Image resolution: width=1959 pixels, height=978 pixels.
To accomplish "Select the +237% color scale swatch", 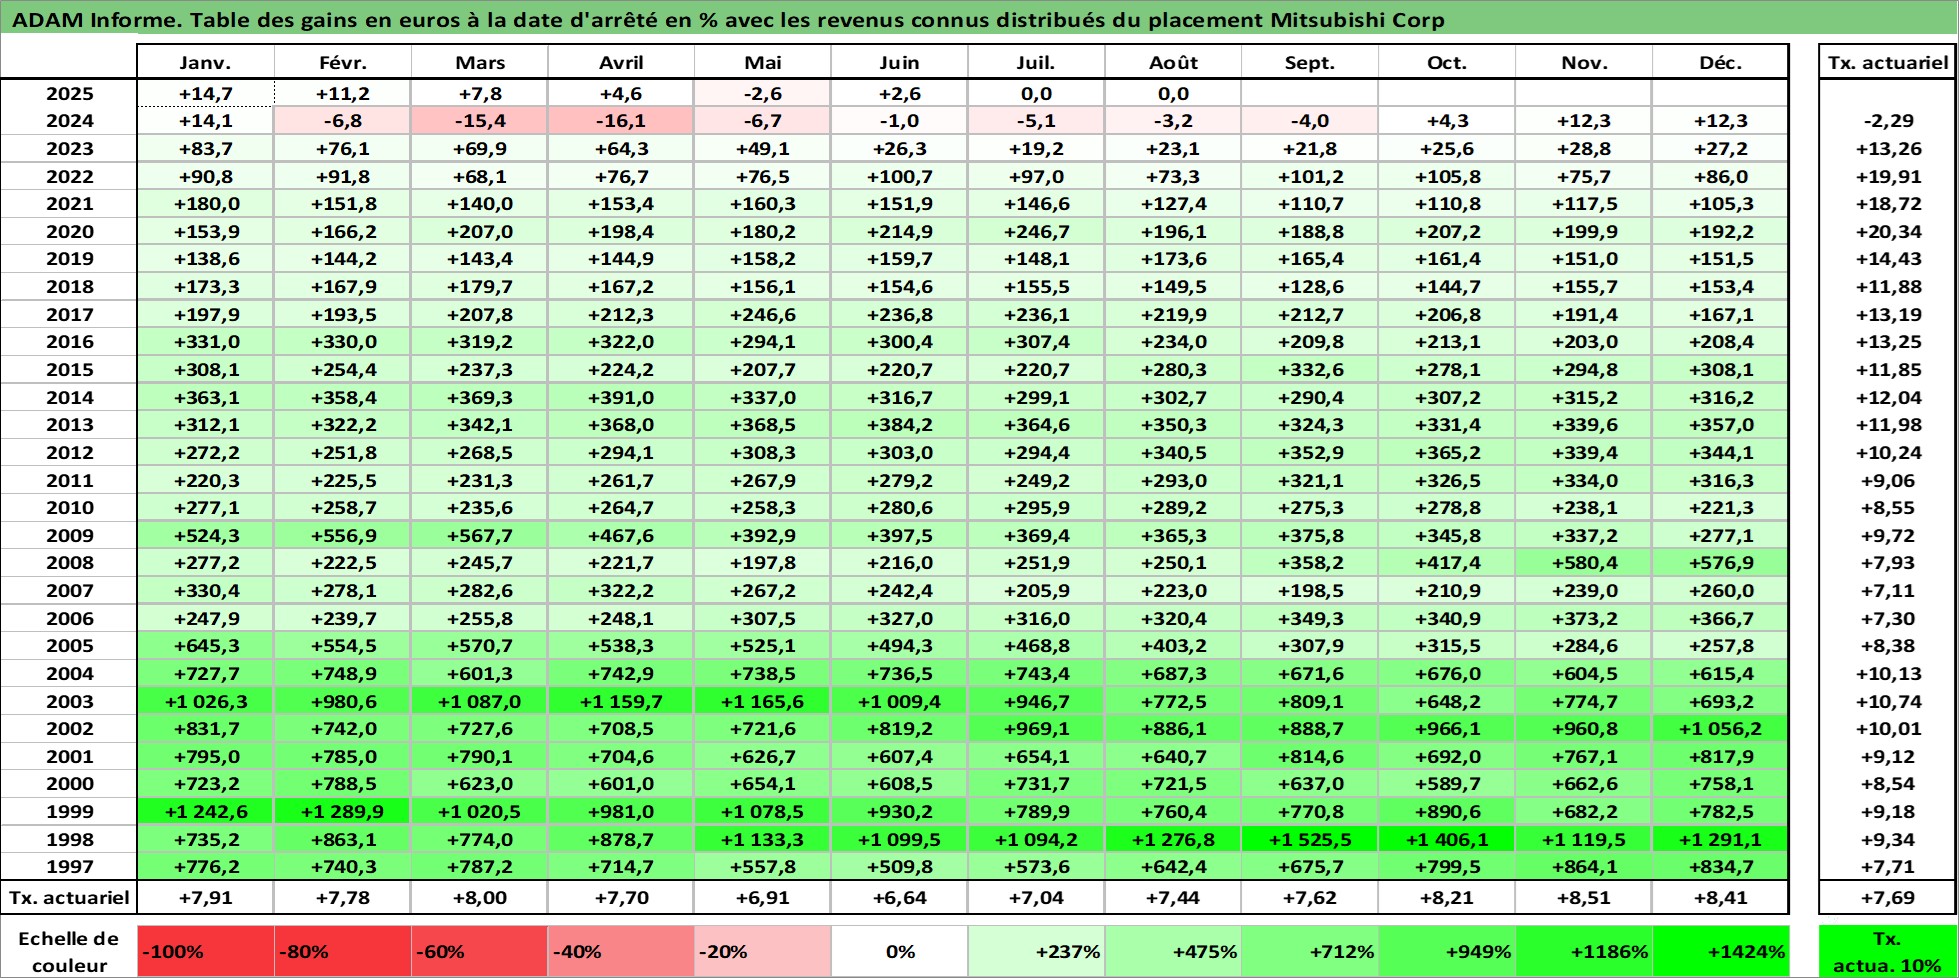I will click(1036, 951).
